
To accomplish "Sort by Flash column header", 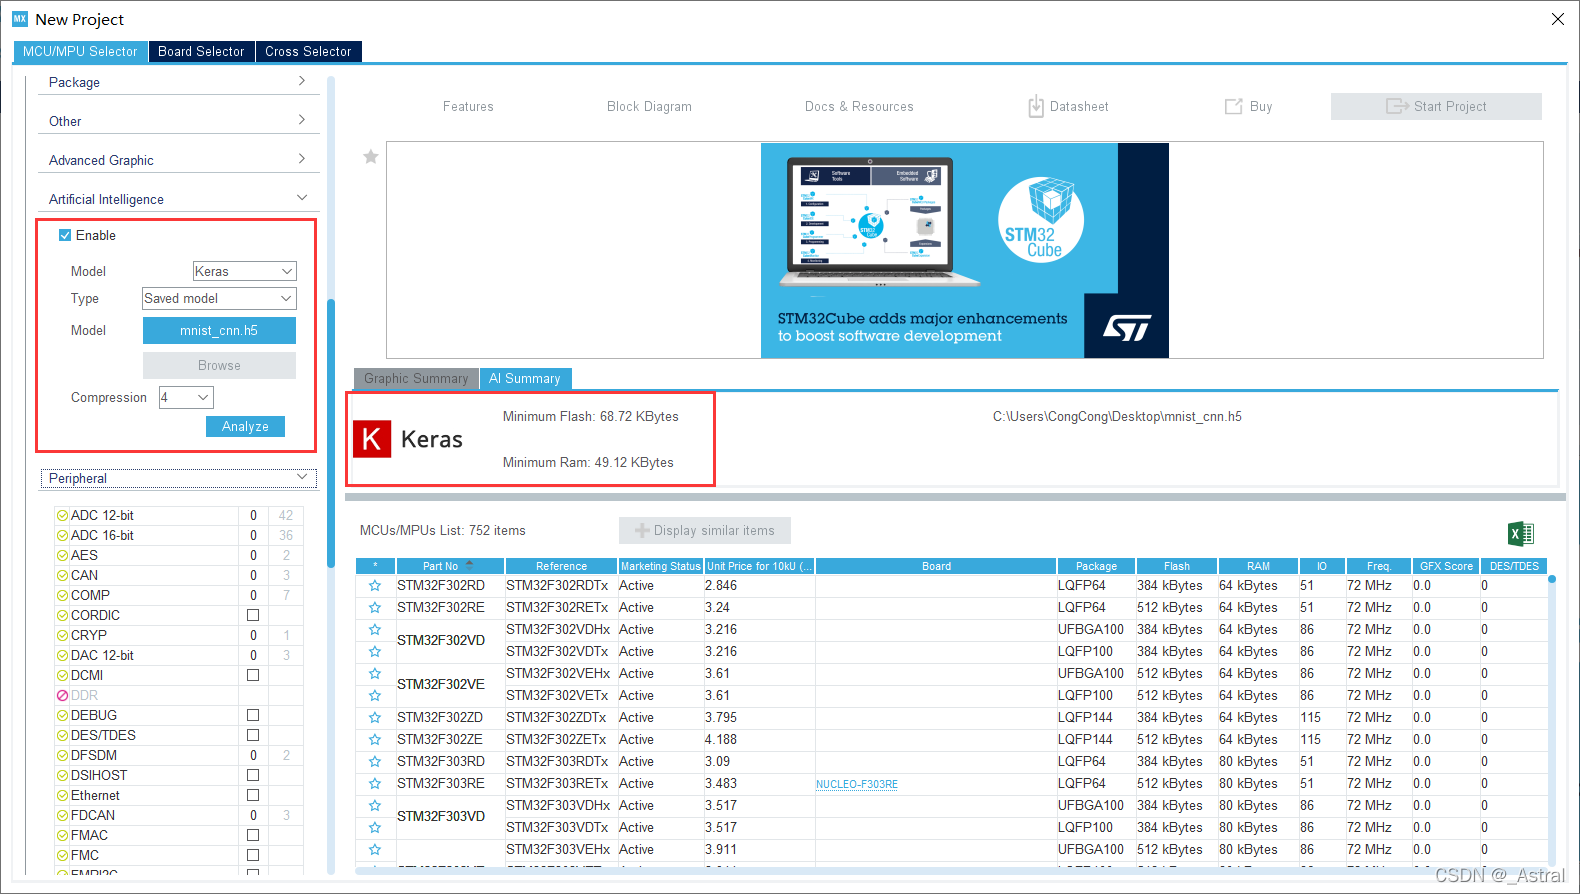I will coord(1176,566).
